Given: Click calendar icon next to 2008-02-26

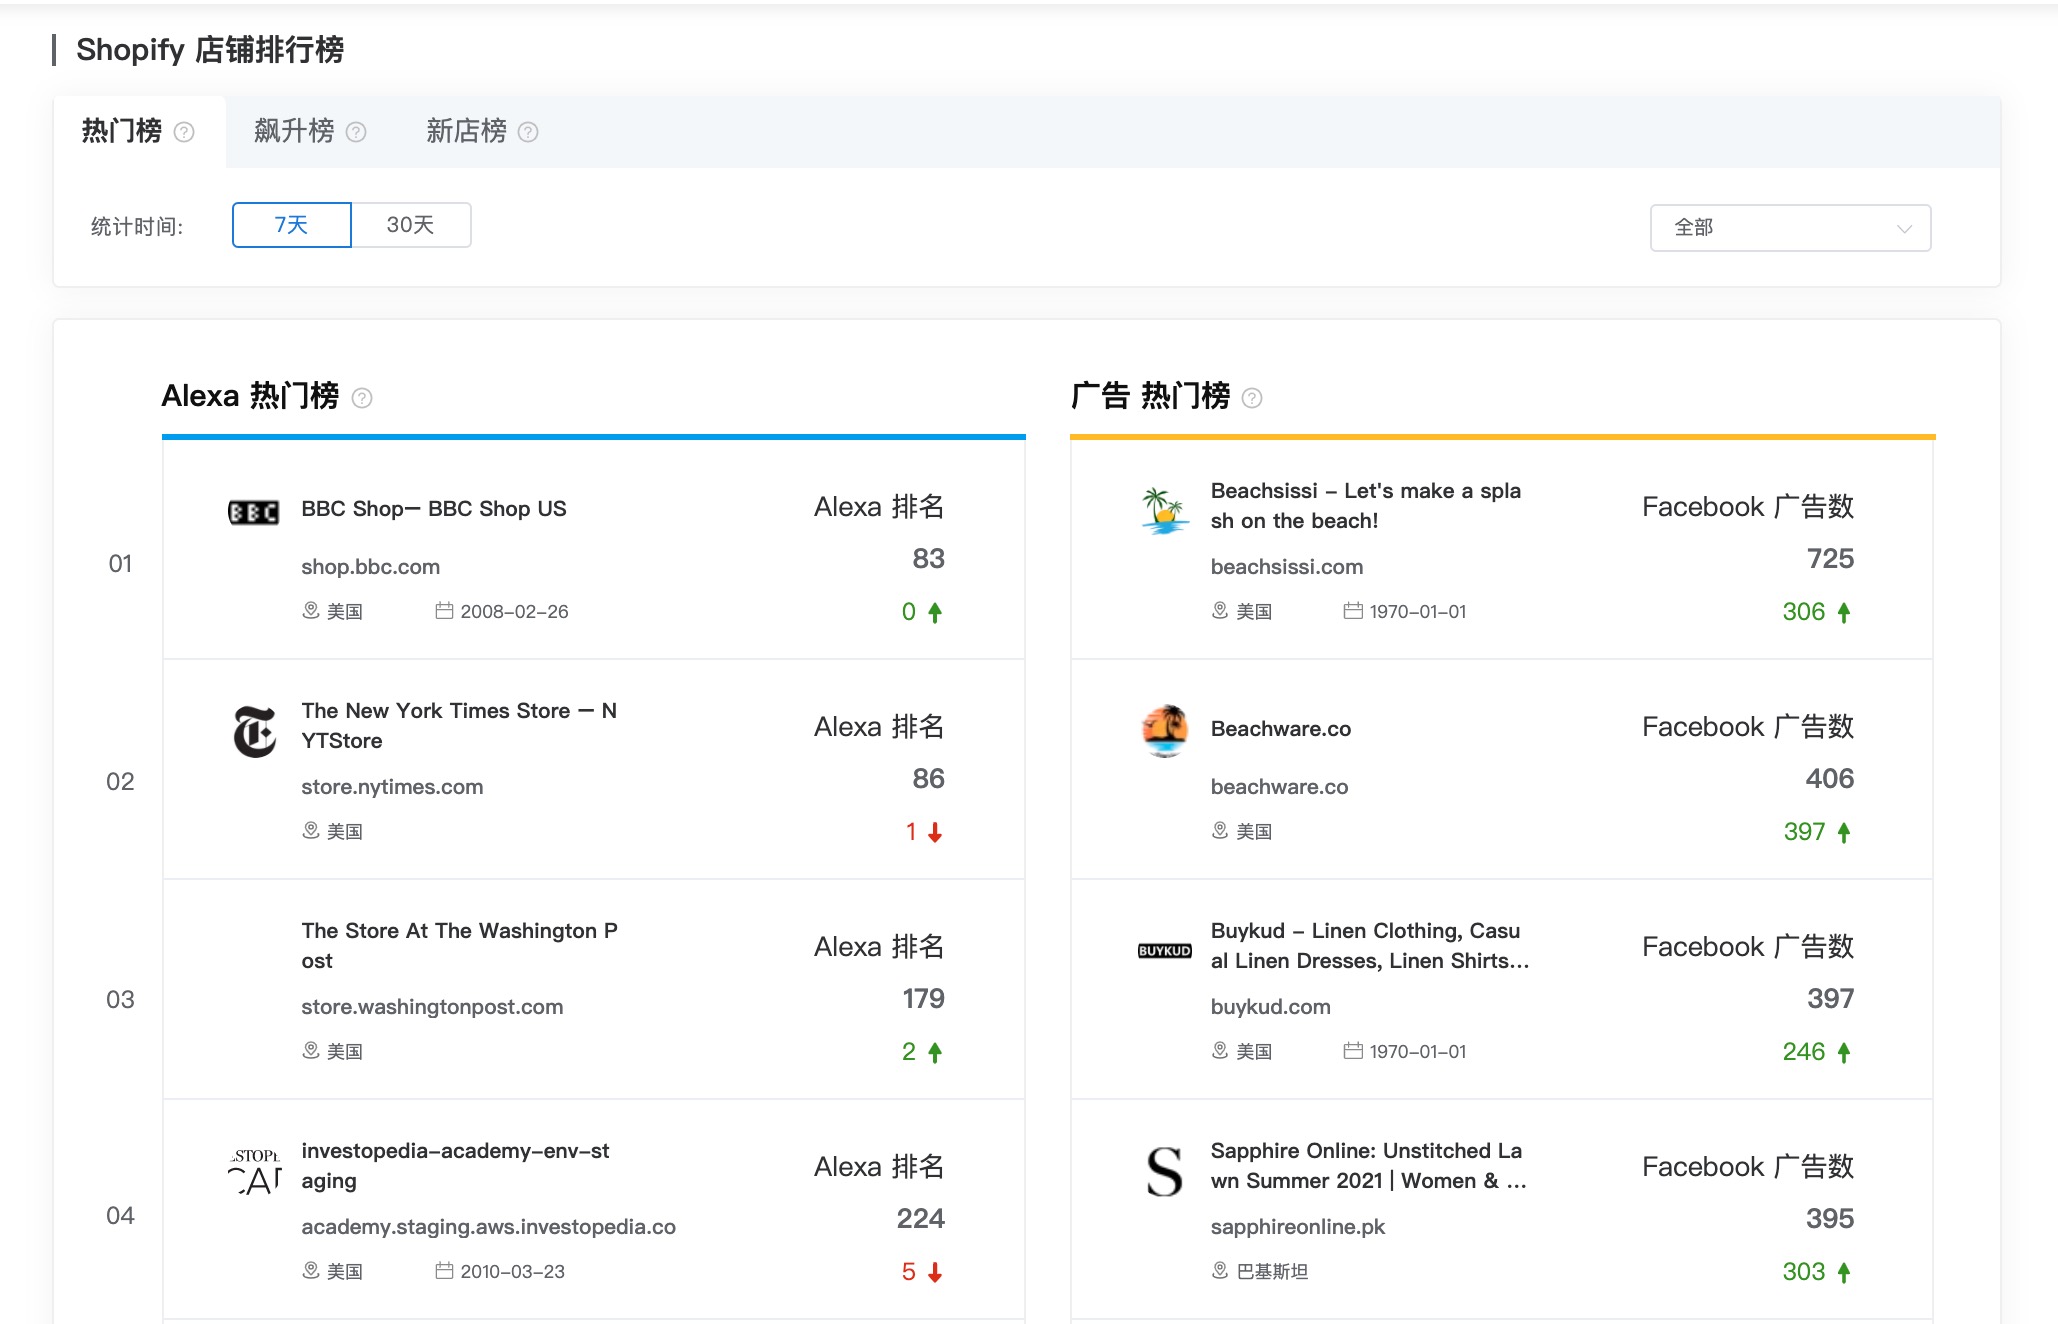Looking at the screenshot, I should coord(444,611).
